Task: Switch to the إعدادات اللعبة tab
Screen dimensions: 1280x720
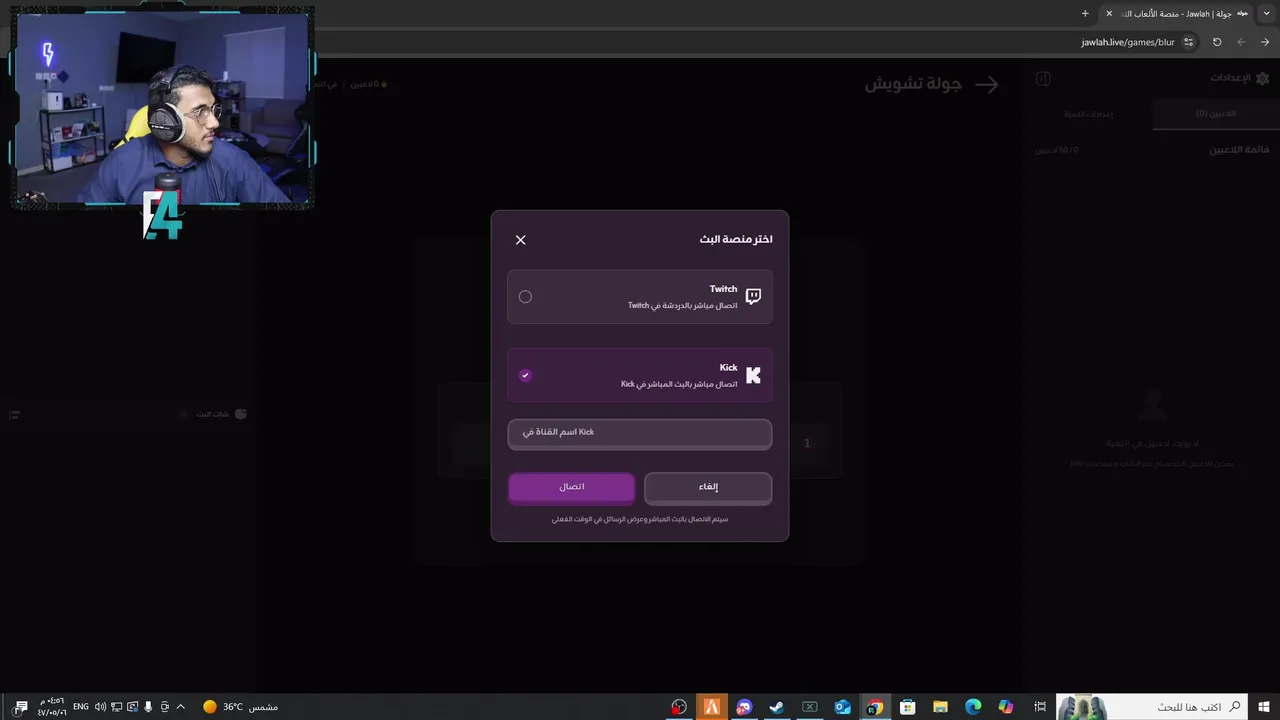Action: pos(1089,114)
